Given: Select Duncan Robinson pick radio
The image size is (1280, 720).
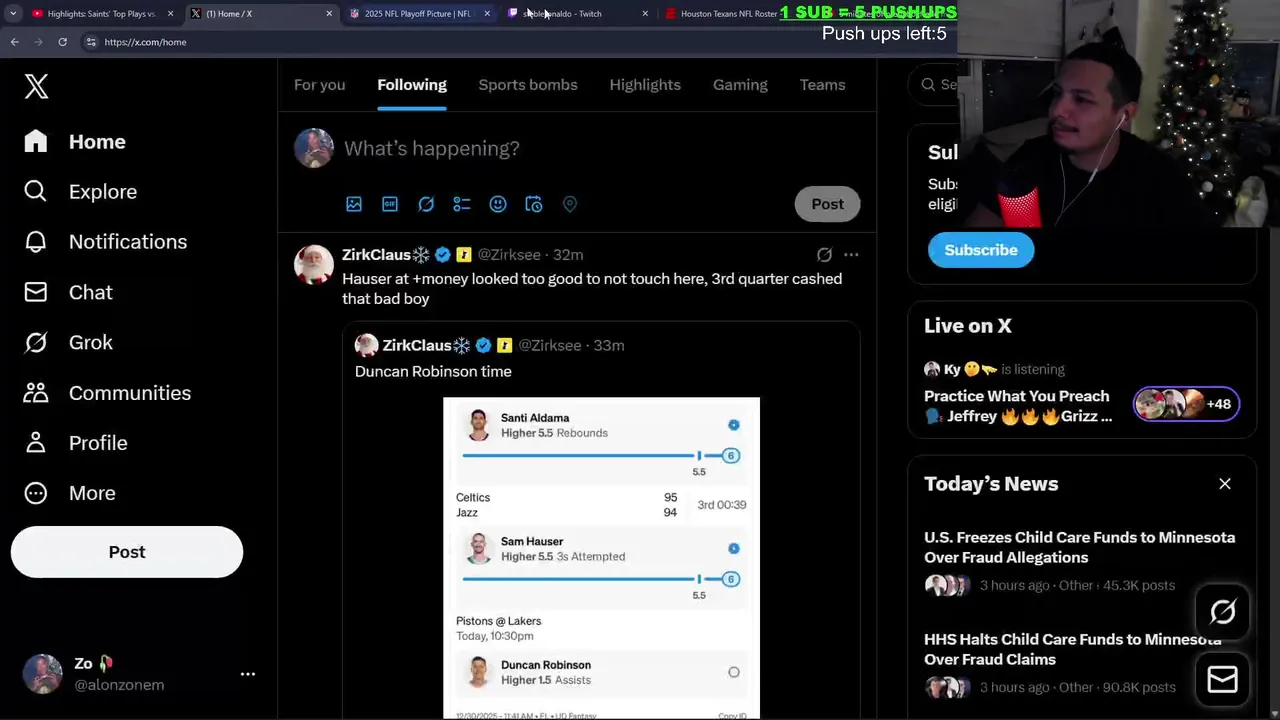Looking at the screenshot, I should tap(734, 673).
